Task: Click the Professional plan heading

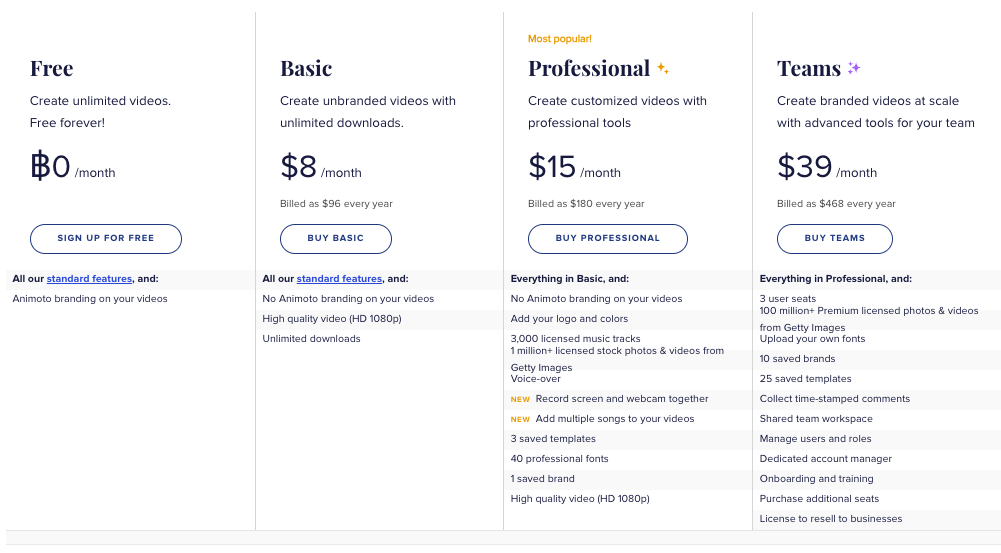Action: [x=589, y=69]
